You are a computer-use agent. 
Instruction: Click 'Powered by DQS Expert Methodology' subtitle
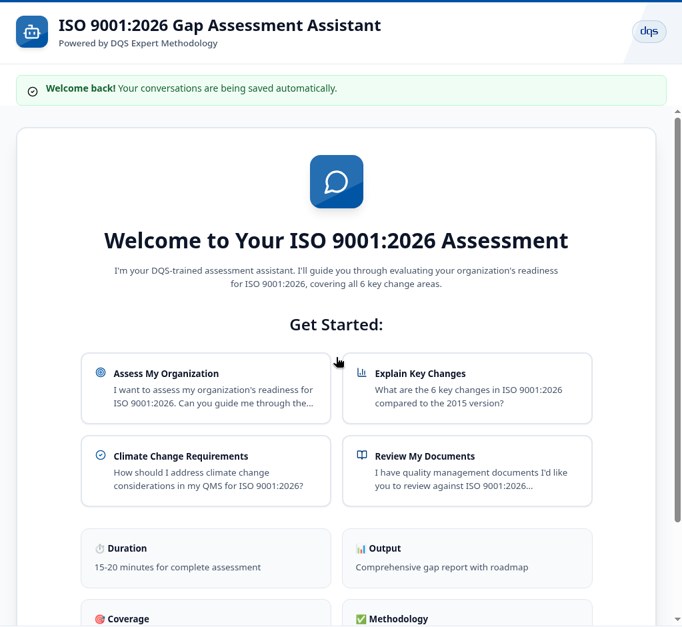click(x=138, y=43)
